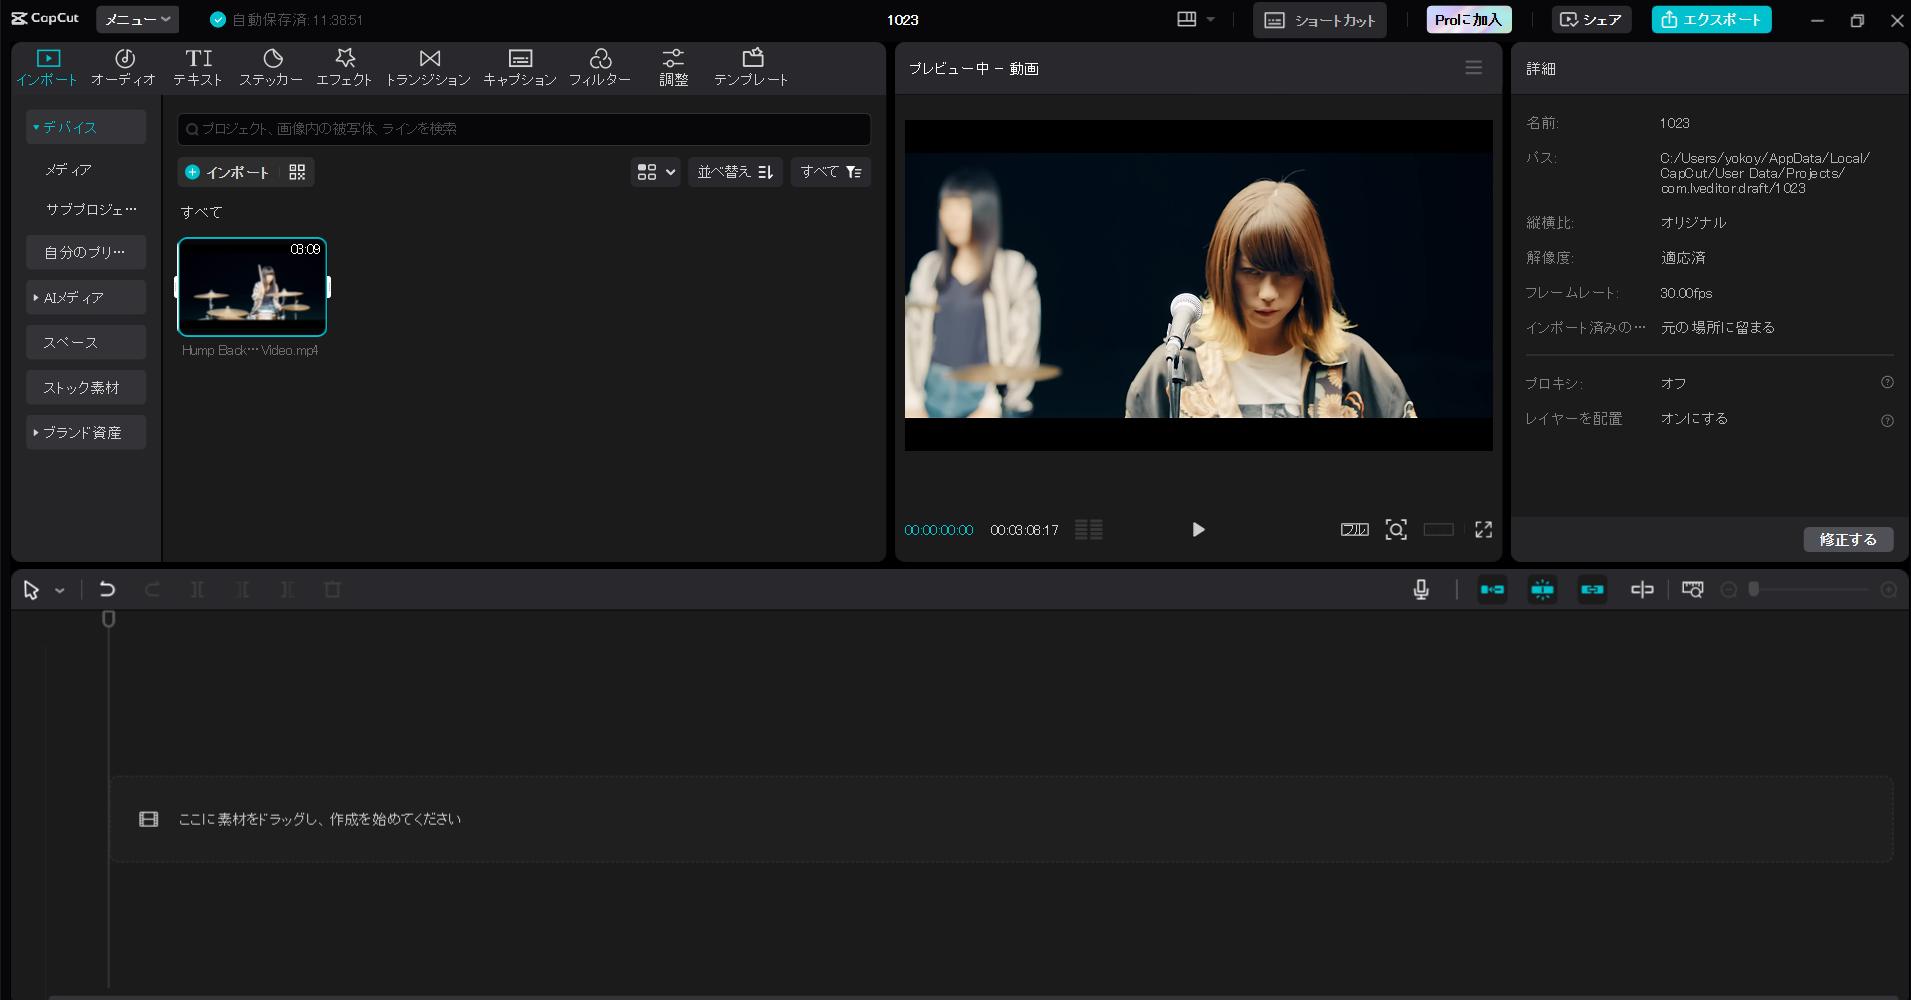The height and width of the screenshot is (1000, 1911).
Task: Open the ショートカット (shortcuts) panel
Action: (x=1319, y=20)
